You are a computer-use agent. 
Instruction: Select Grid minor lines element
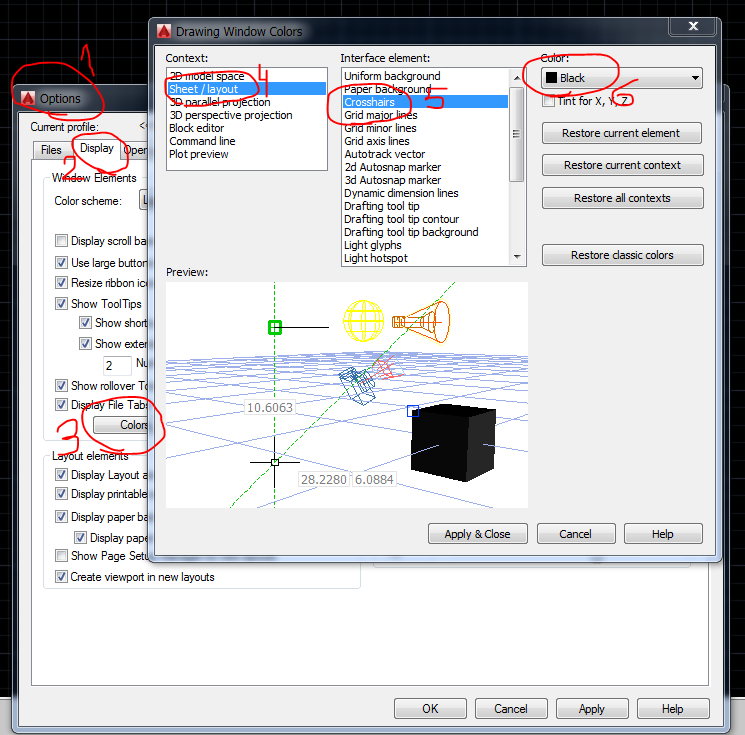[425, 128]
